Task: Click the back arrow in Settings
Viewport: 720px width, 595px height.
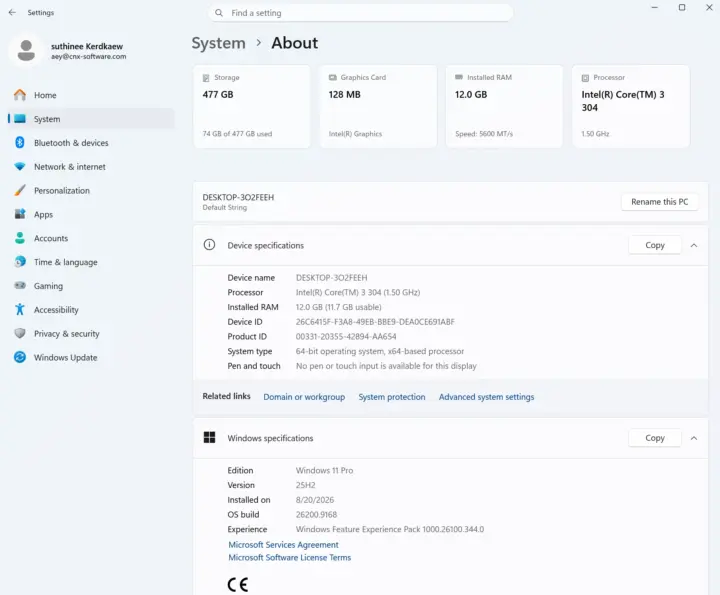Action: pyautogui.click(x=12, y=12)
